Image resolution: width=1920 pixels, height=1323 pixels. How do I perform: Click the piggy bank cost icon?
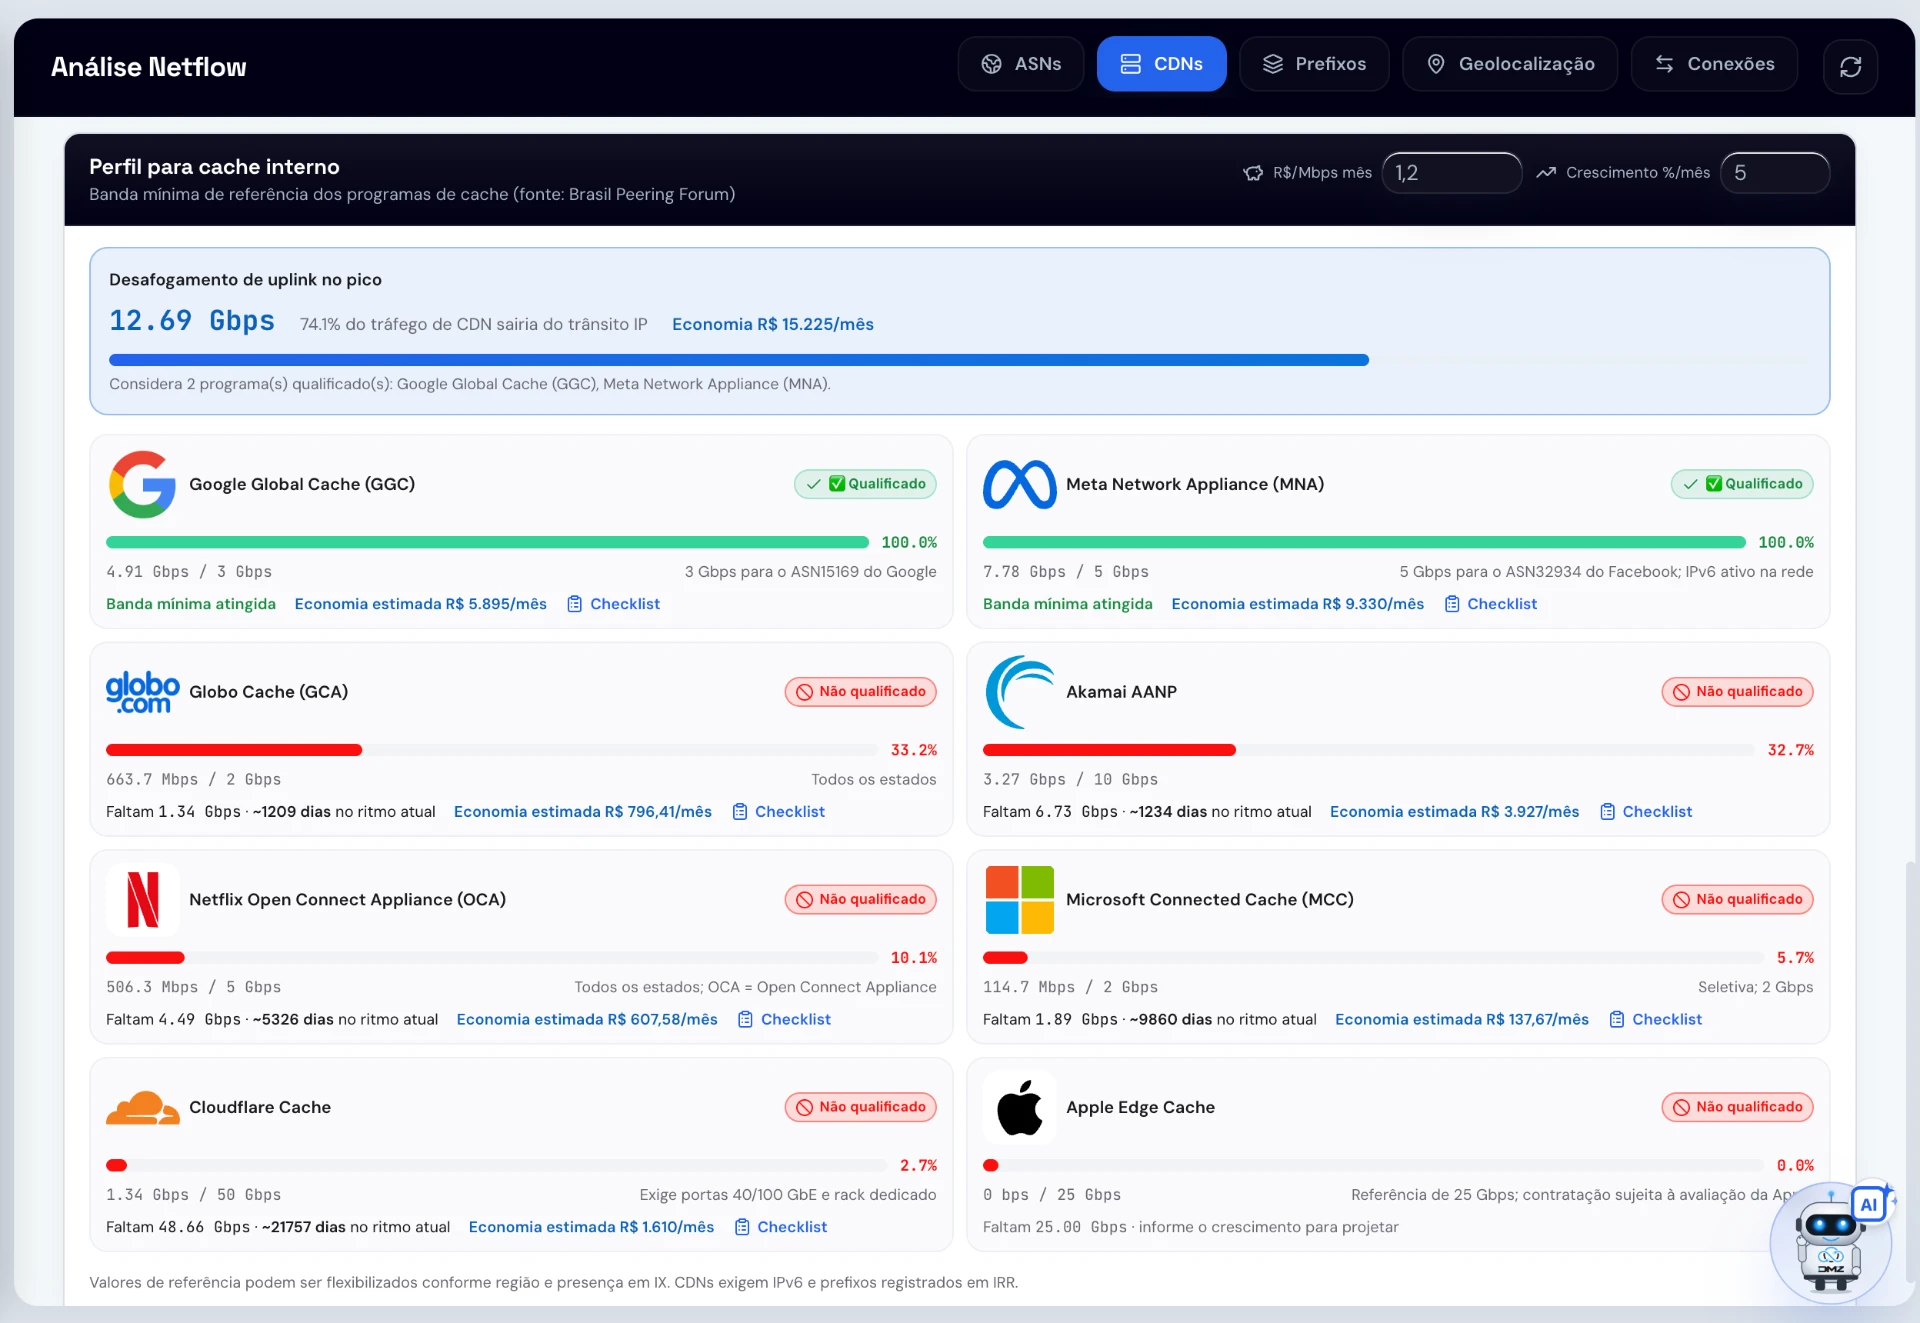(x=1253, y=173)
